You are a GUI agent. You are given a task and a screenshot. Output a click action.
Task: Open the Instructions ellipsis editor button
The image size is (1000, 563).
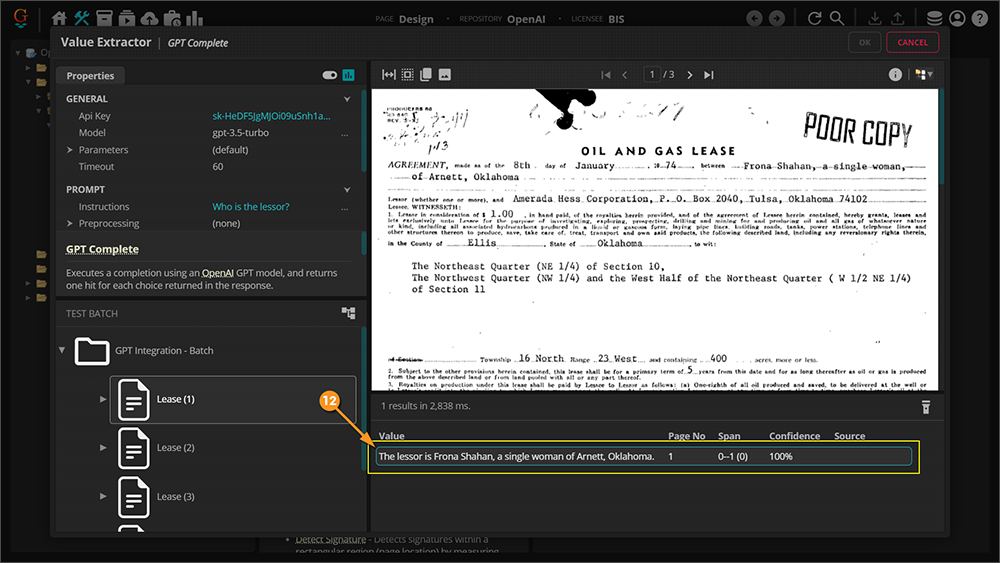(344, 207)
